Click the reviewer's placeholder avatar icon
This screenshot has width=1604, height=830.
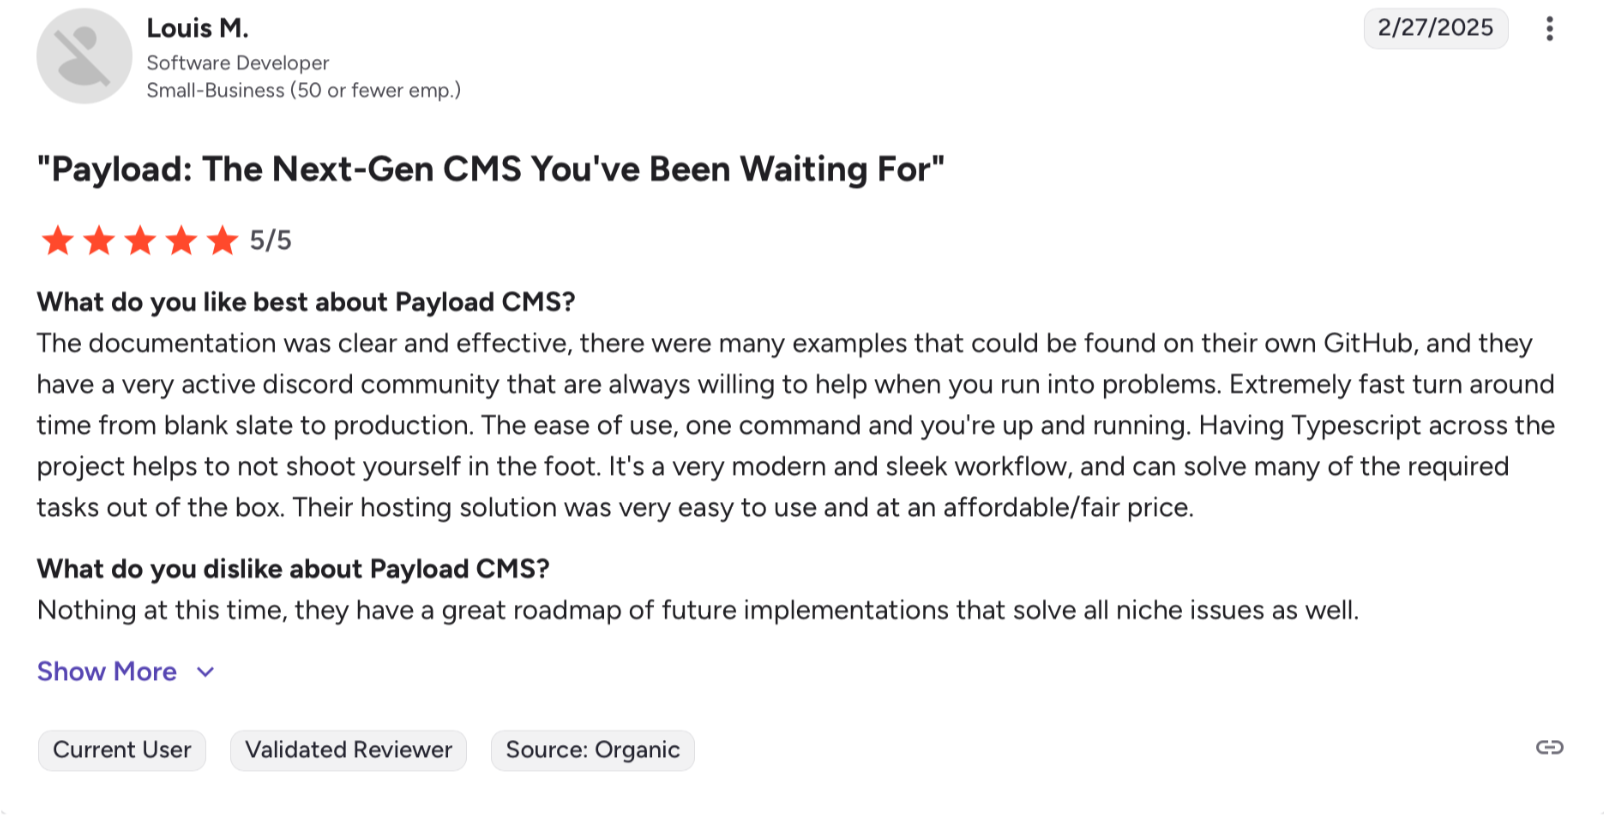click(x=84, y=56)
